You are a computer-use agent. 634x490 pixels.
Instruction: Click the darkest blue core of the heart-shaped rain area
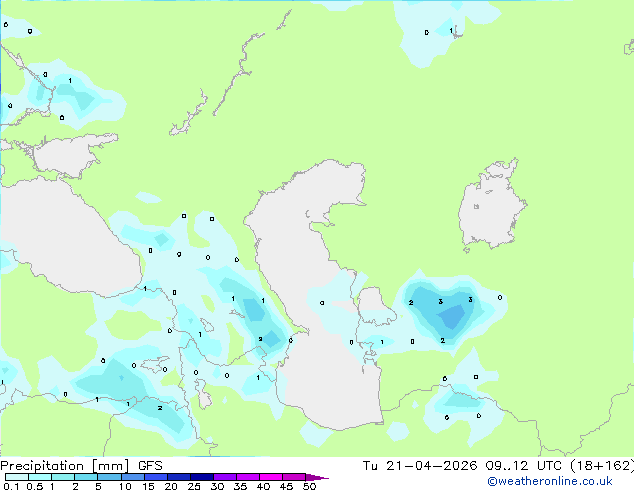tap(452, 317)
